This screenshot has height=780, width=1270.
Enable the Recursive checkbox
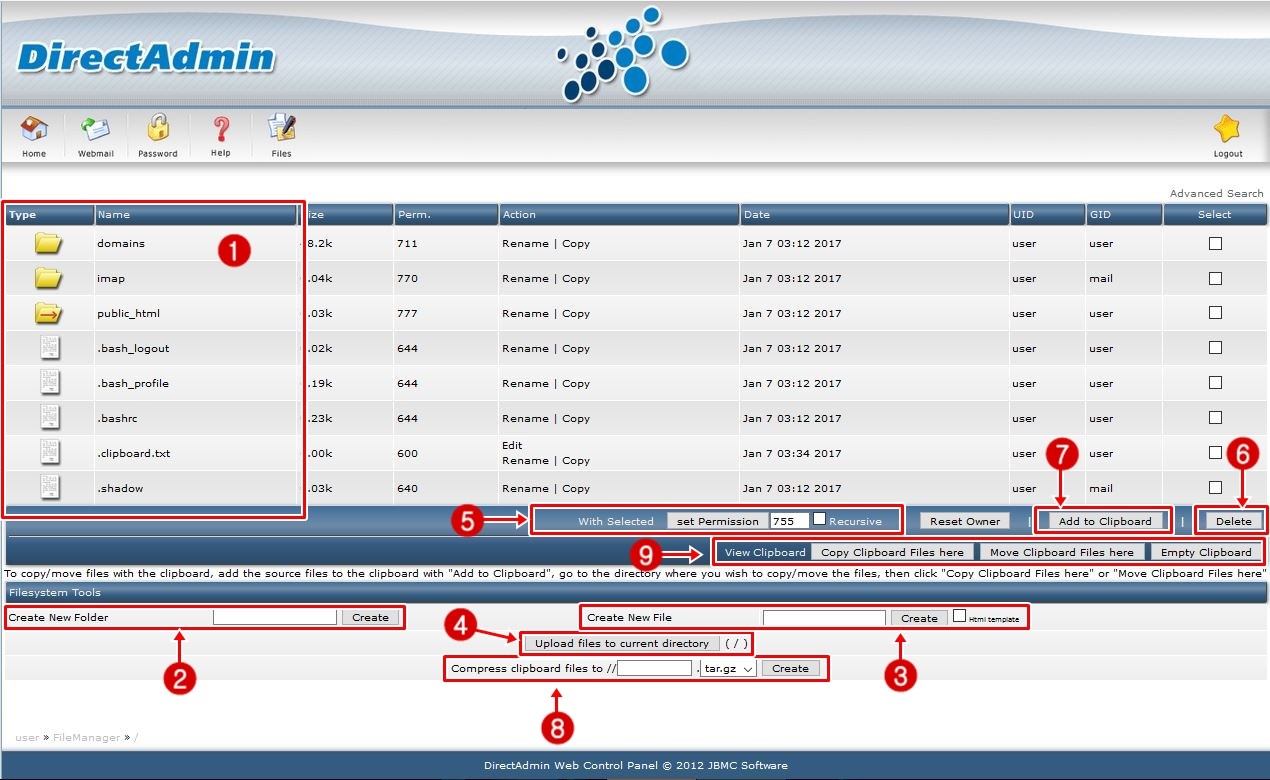pos(819,519)
